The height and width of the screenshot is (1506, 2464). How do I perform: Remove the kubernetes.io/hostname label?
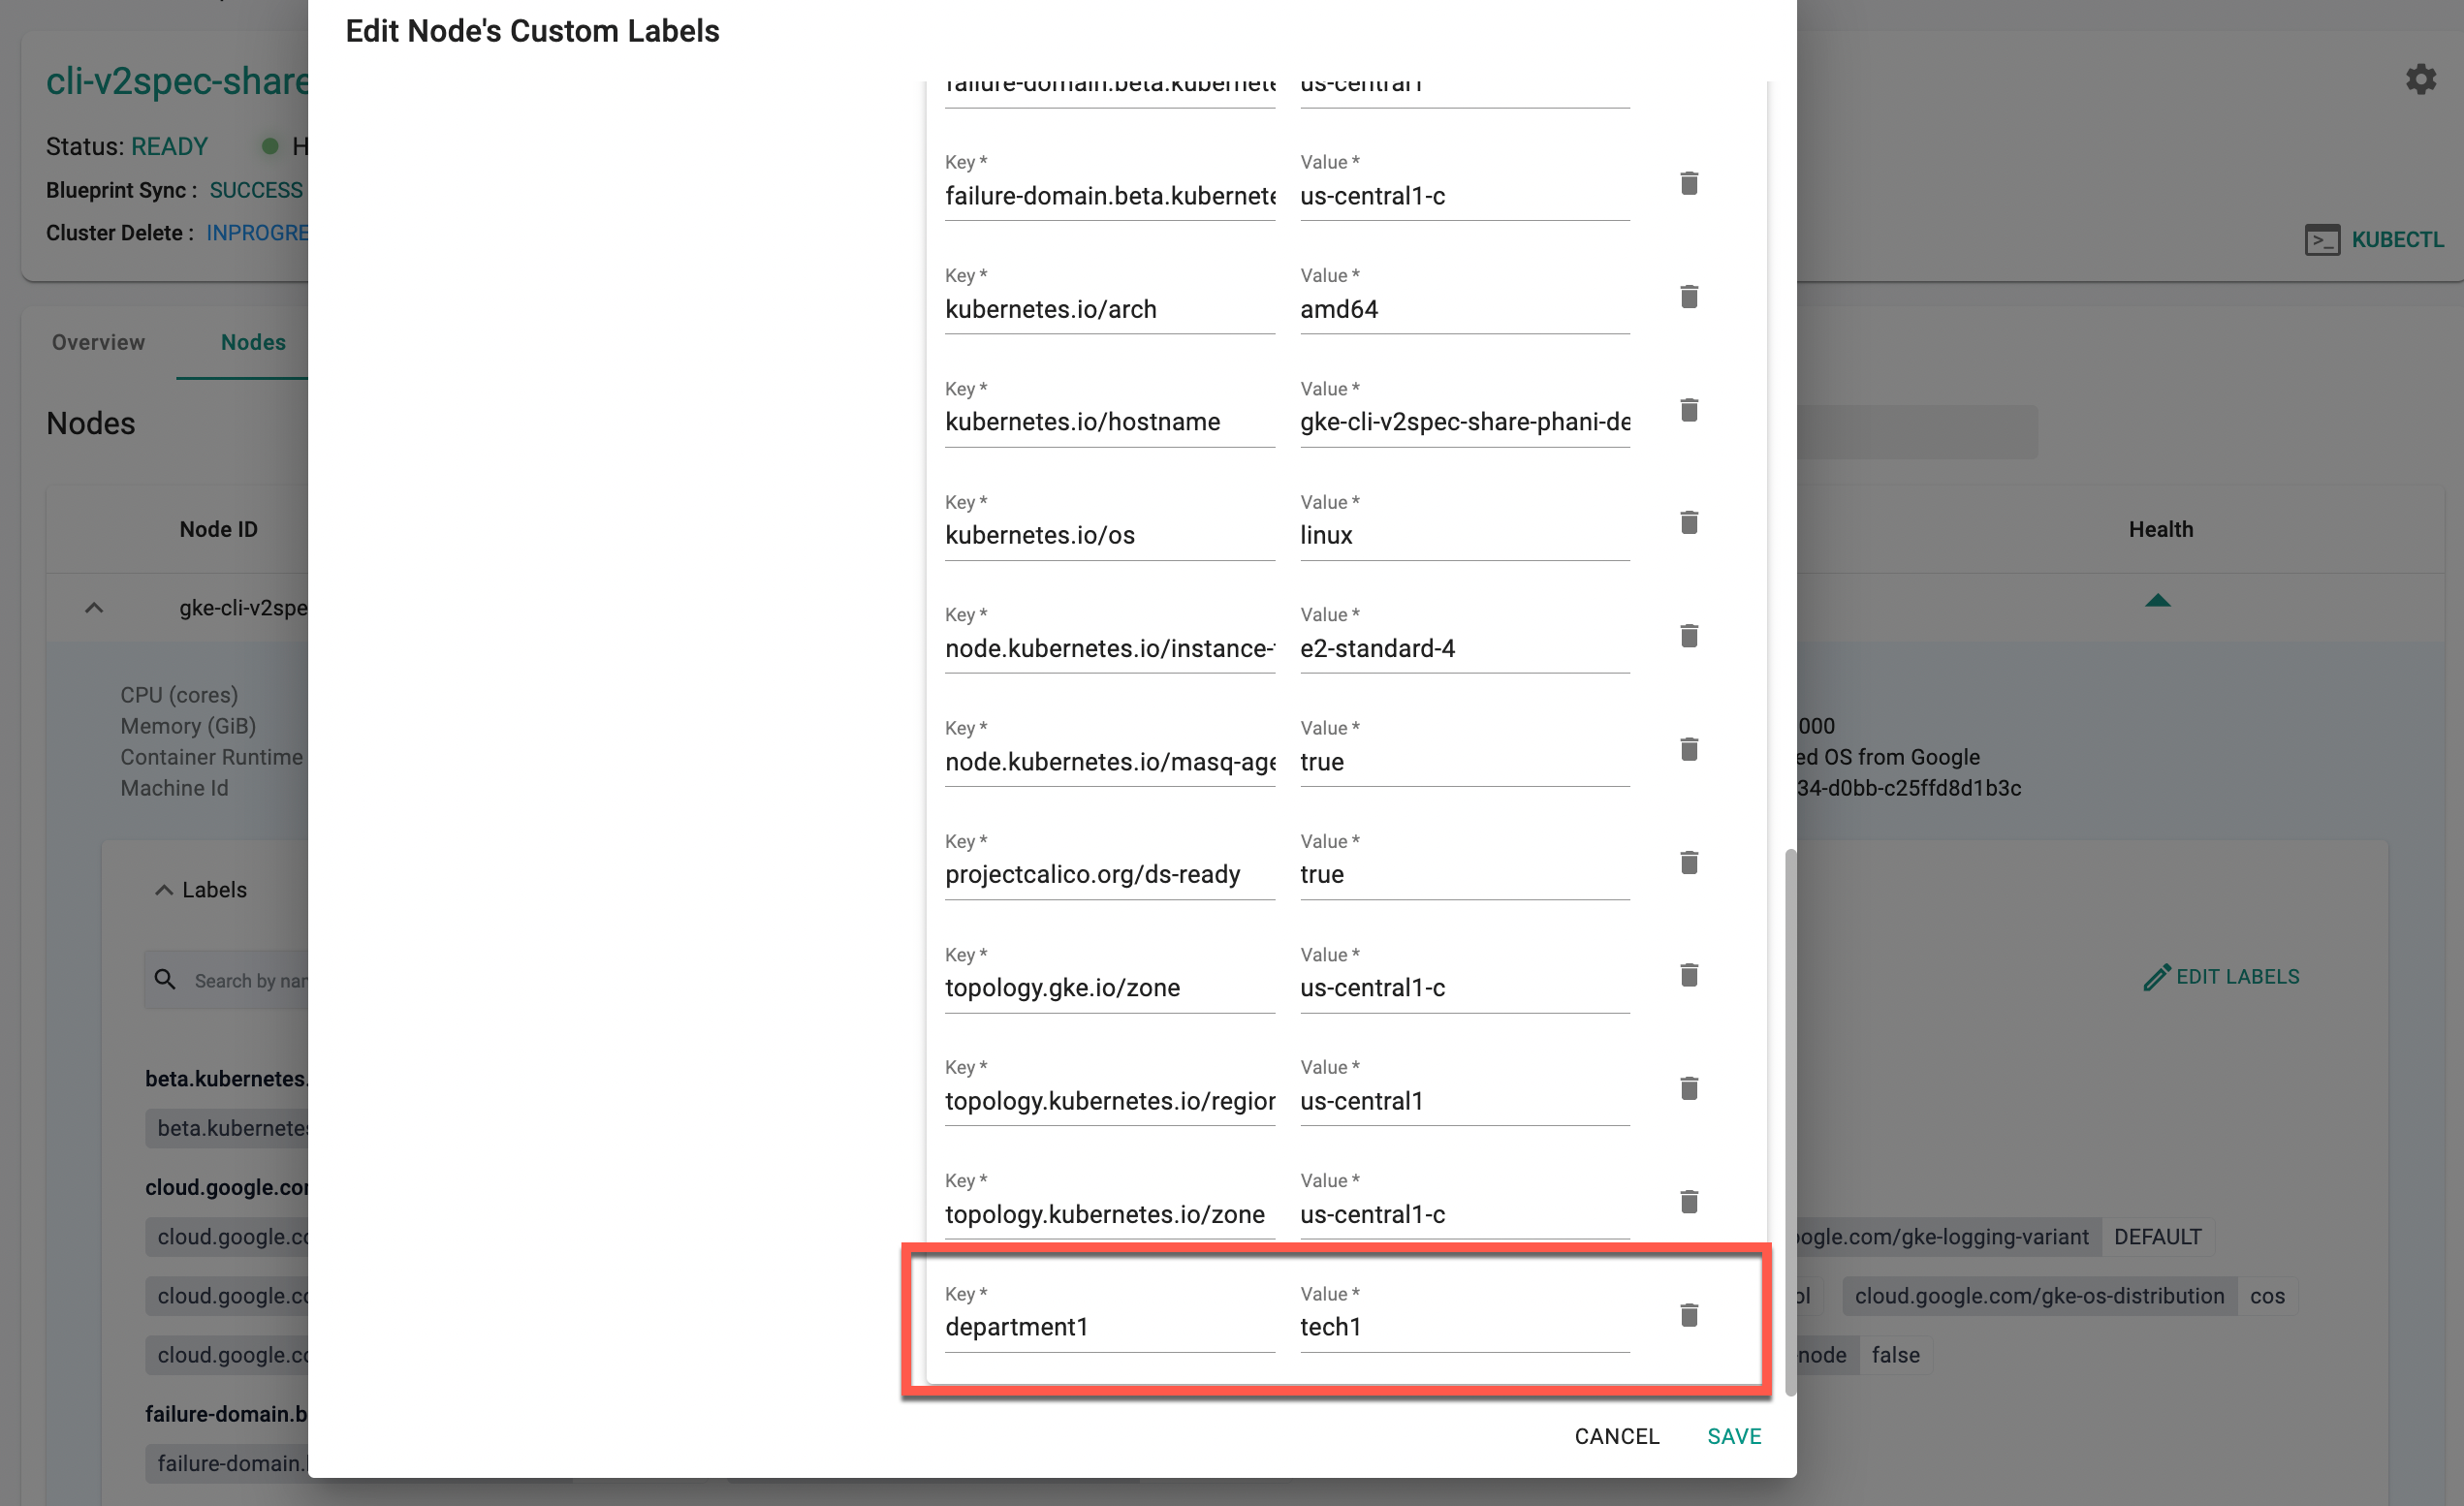point(1688,410)
